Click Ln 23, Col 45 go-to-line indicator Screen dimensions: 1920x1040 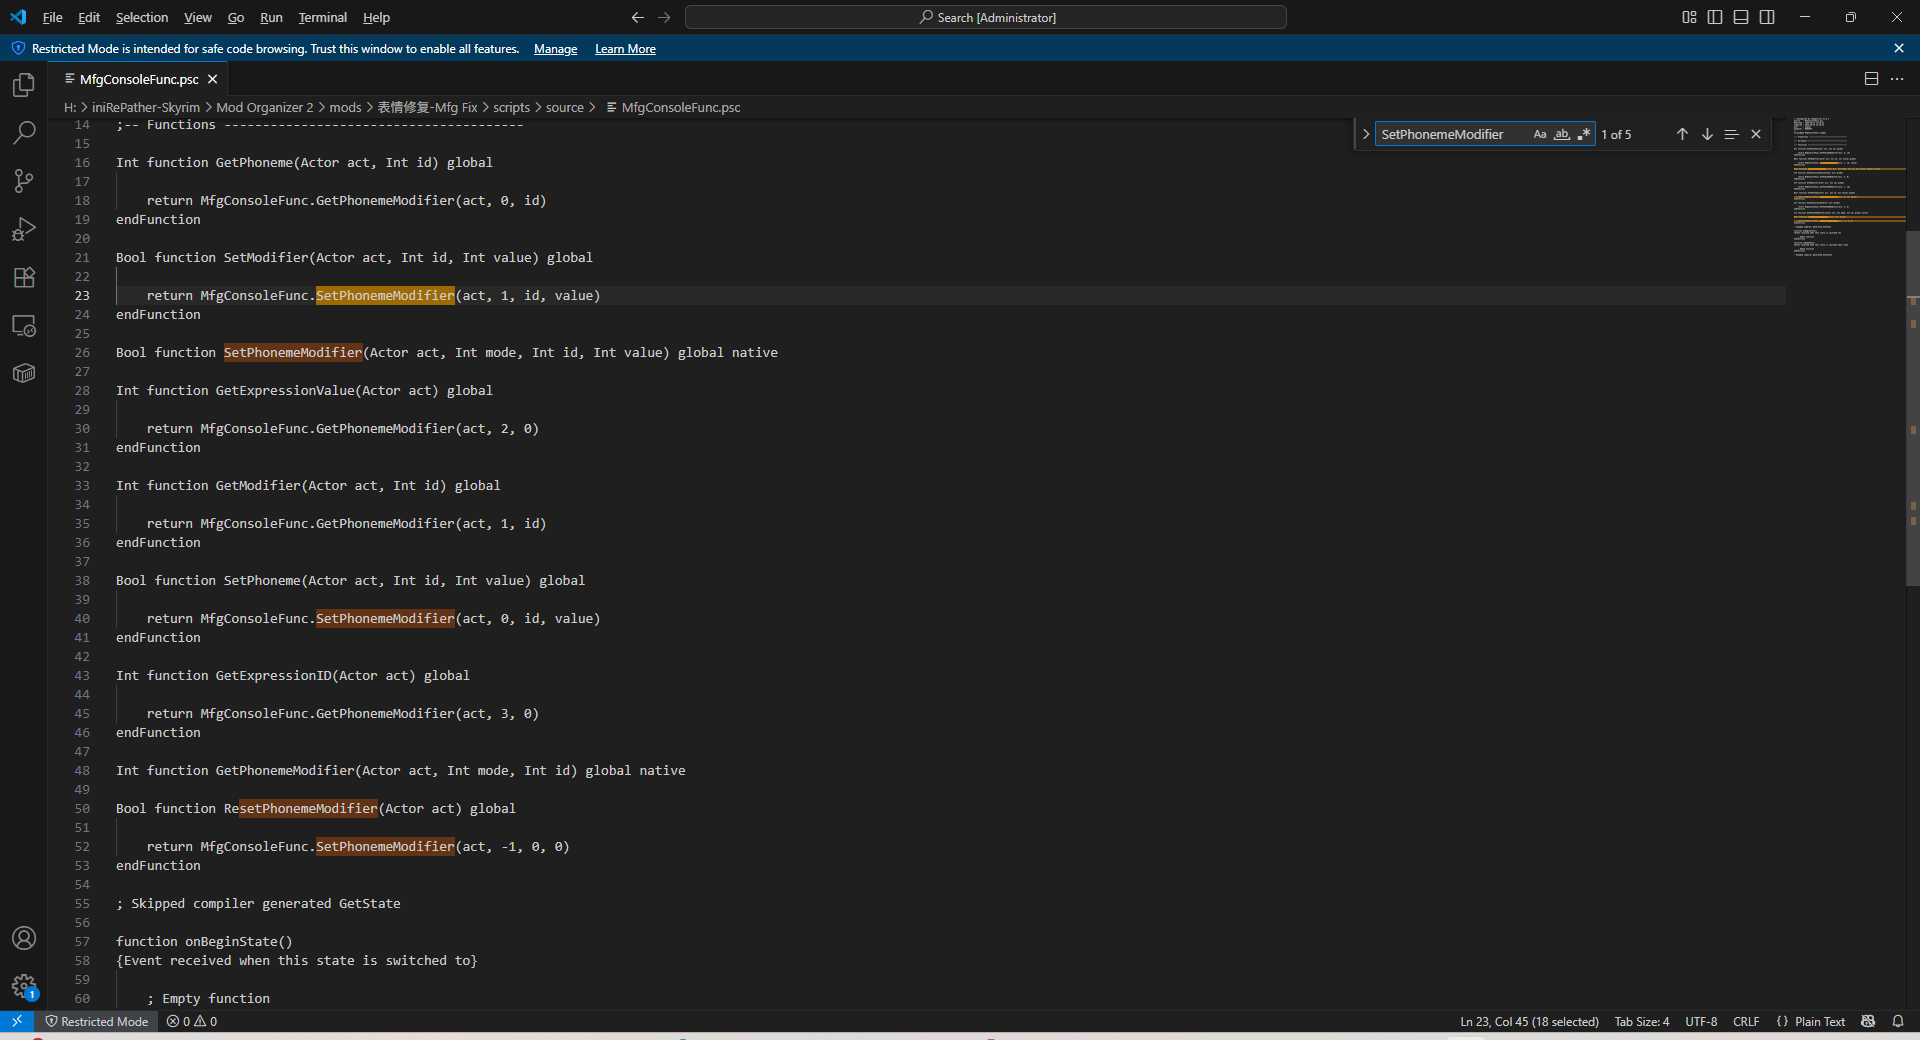[1529, 1021]
